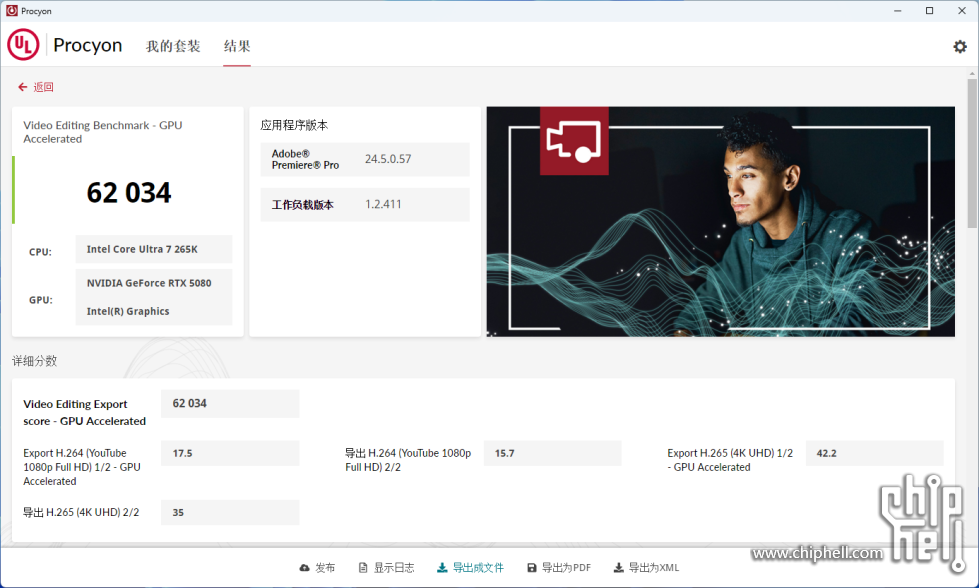This screenshot has width=979, height=588.
Task: Click the H.265 4K 1/2 value 42.2
Action: [x=827, y=453]
